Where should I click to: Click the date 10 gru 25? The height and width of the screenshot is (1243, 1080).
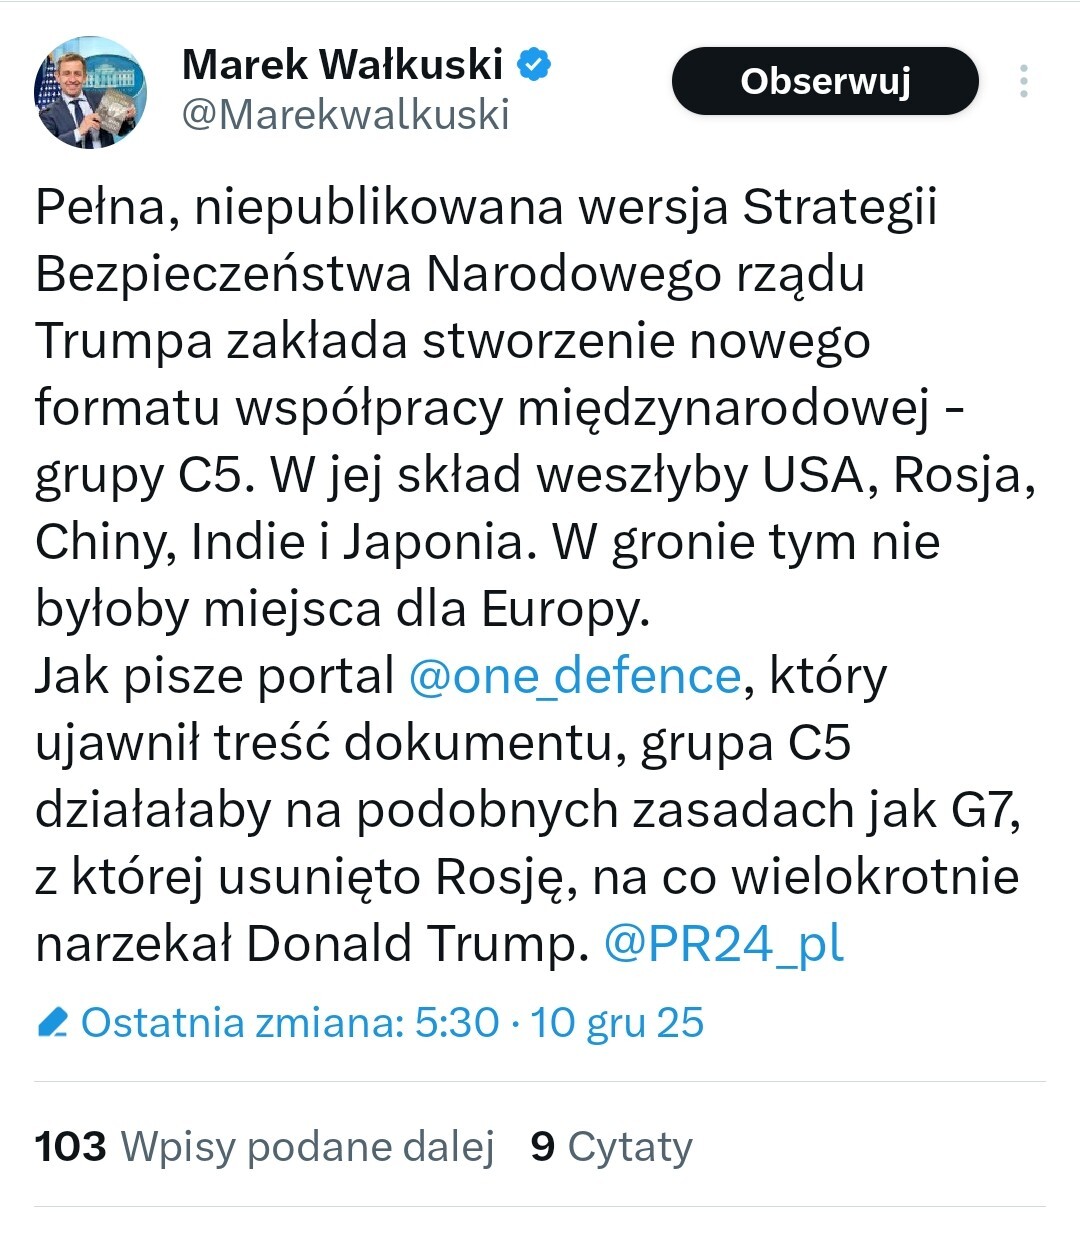[617, 1023]
